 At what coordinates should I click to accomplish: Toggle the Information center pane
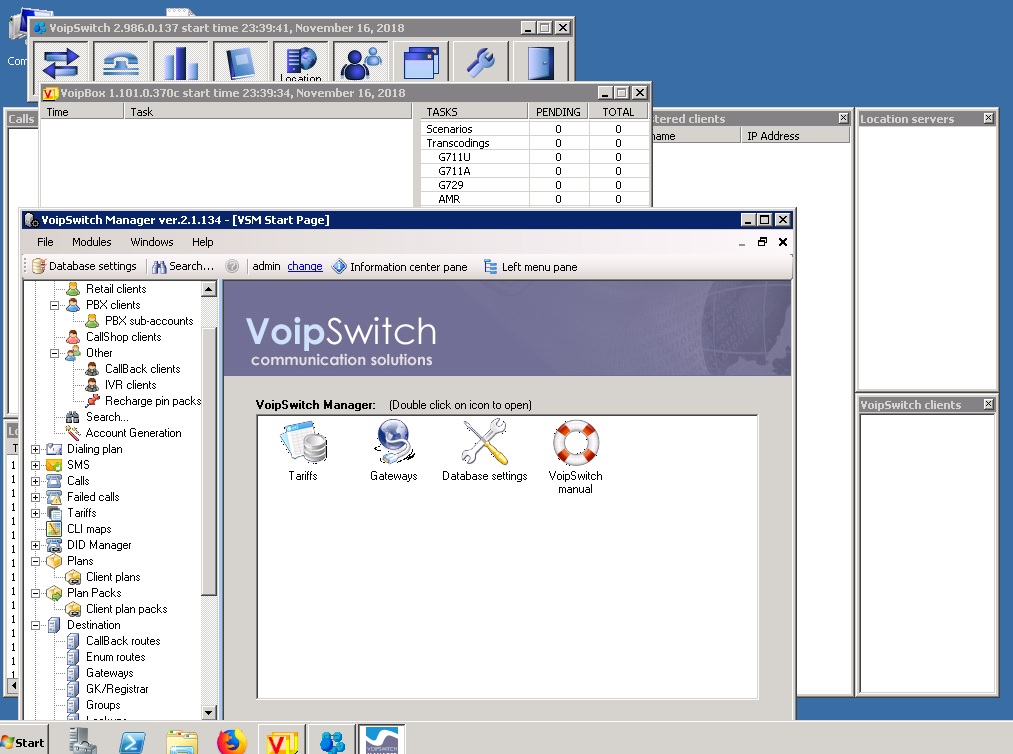point(400,267)
